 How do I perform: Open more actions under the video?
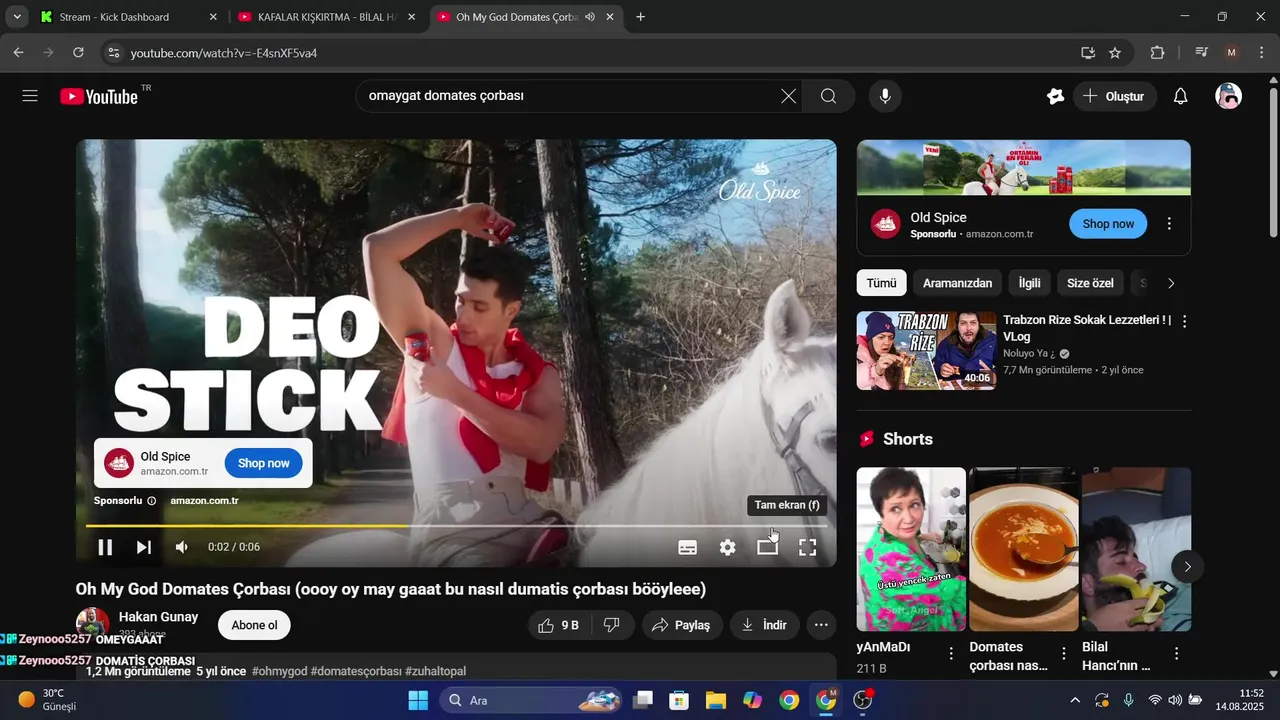pos(821,625)
